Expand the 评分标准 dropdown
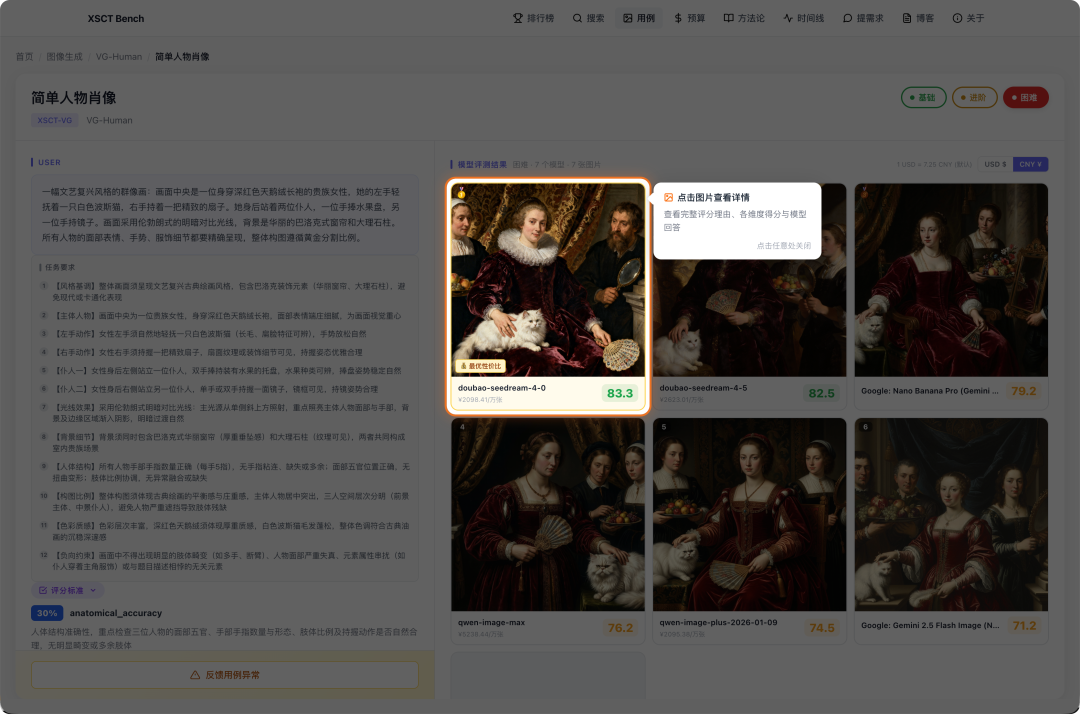The image size is (1080, 714). (x=67, y=591)
